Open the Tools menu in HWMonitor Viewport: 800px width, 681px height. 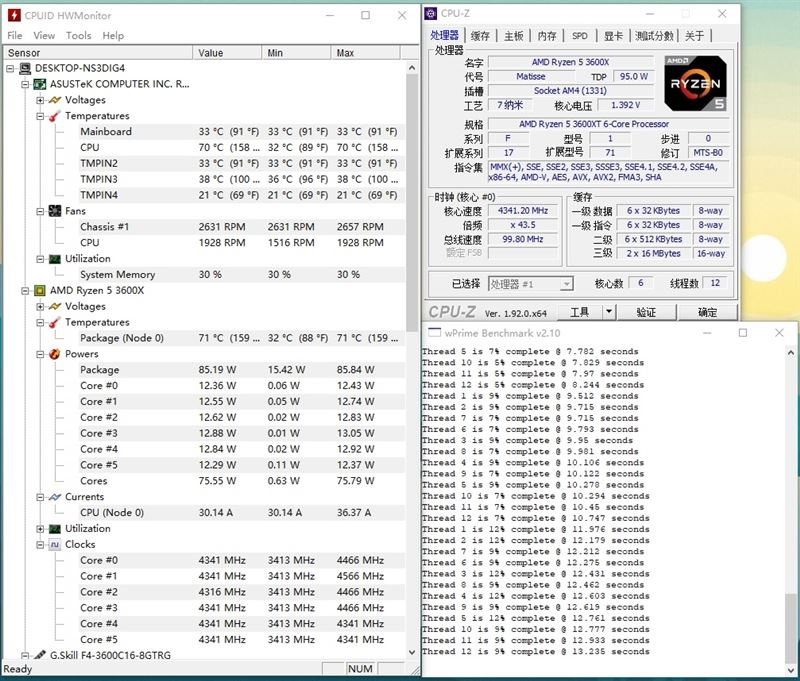tap(79, 36)
